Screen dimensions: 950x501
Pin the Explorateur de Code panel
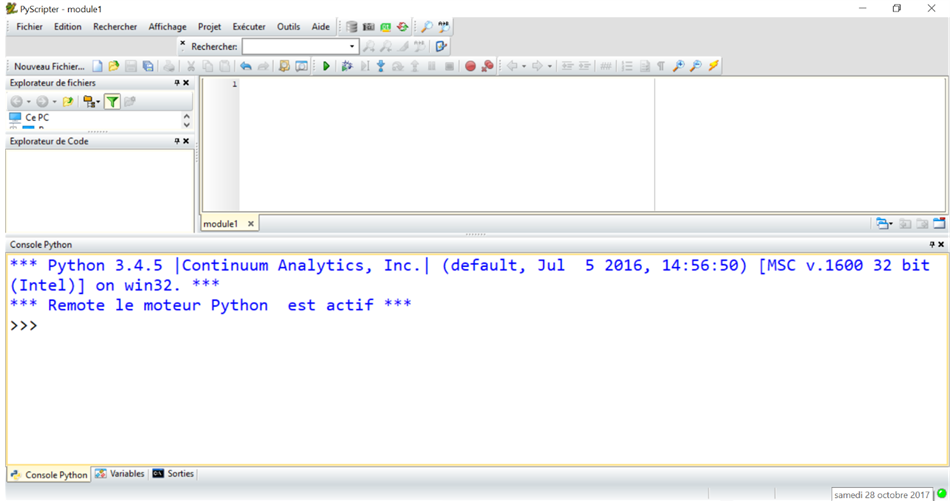(x=177, y=142)
